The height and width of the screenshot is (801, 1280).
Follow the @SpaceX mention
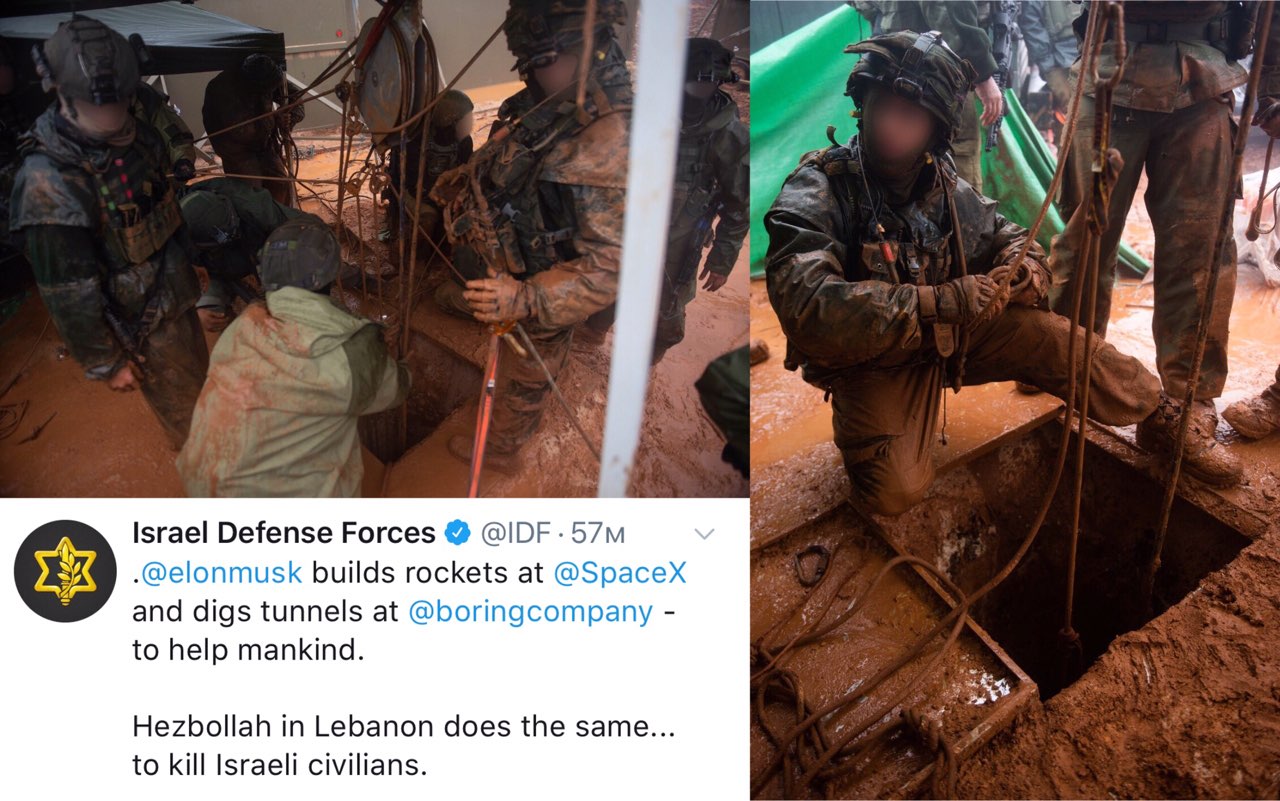click(620, 573)
